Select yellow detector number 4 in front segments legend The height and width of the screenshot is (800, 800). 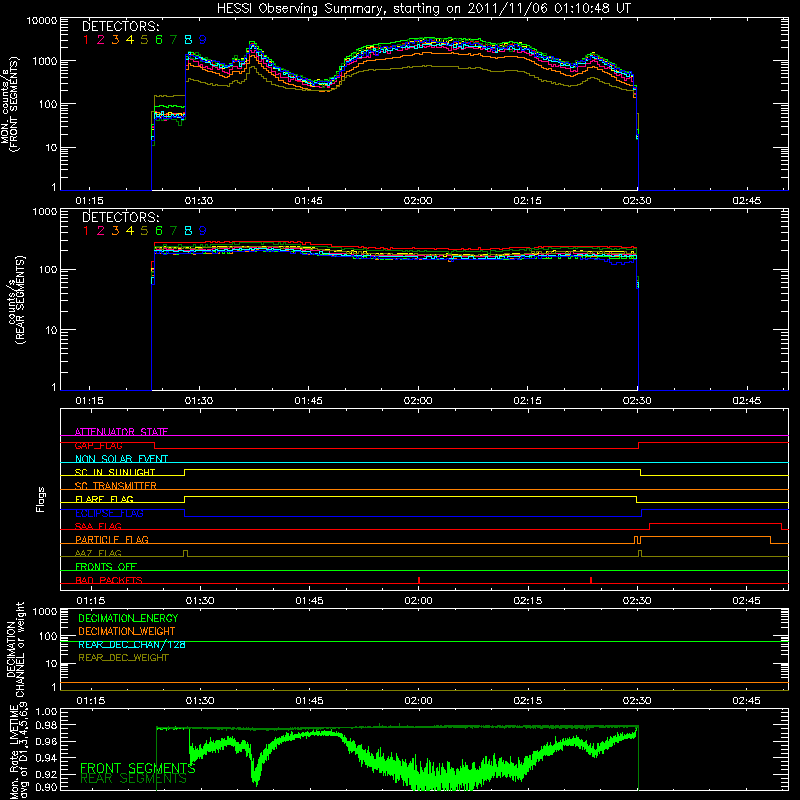[x=130, y=40]
